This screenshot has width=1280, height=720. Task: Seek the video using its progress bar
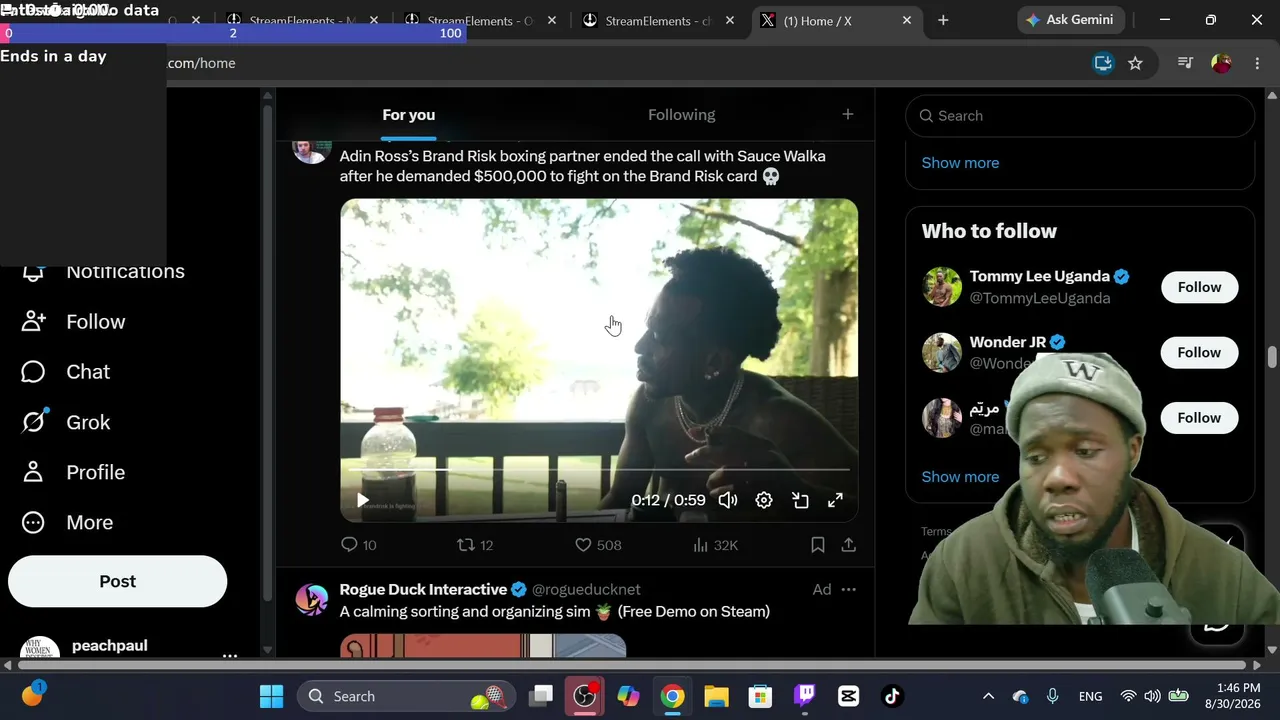click(x=599, y=469)
